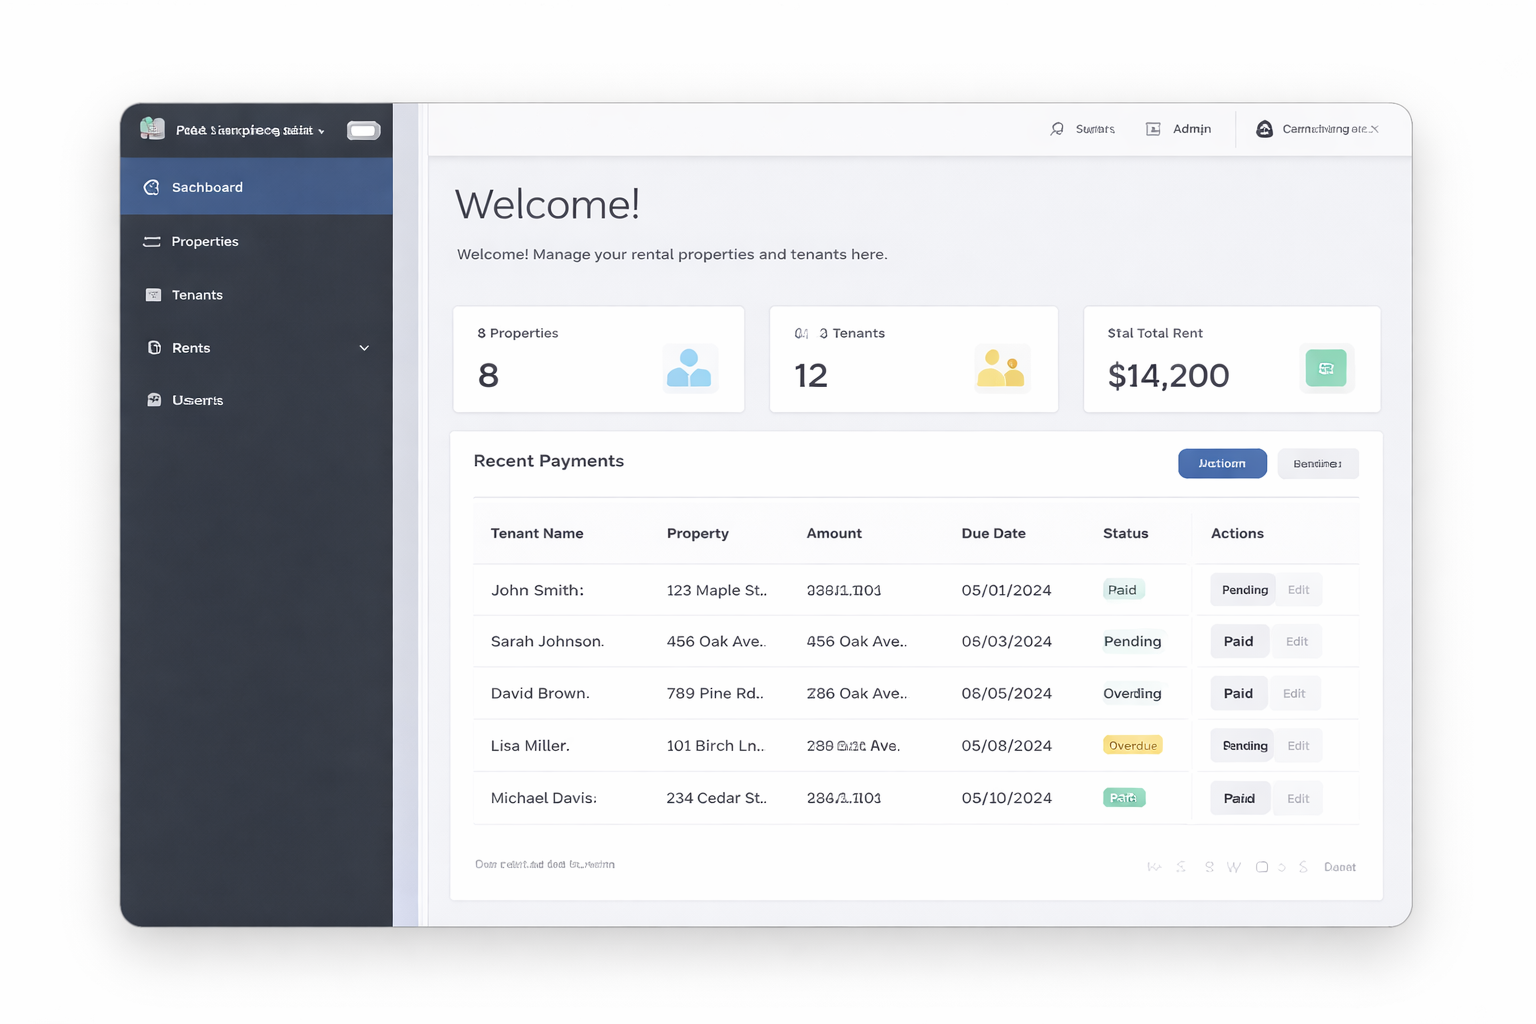Click Edit in Sarah Johnson's row

point(1297,641)
